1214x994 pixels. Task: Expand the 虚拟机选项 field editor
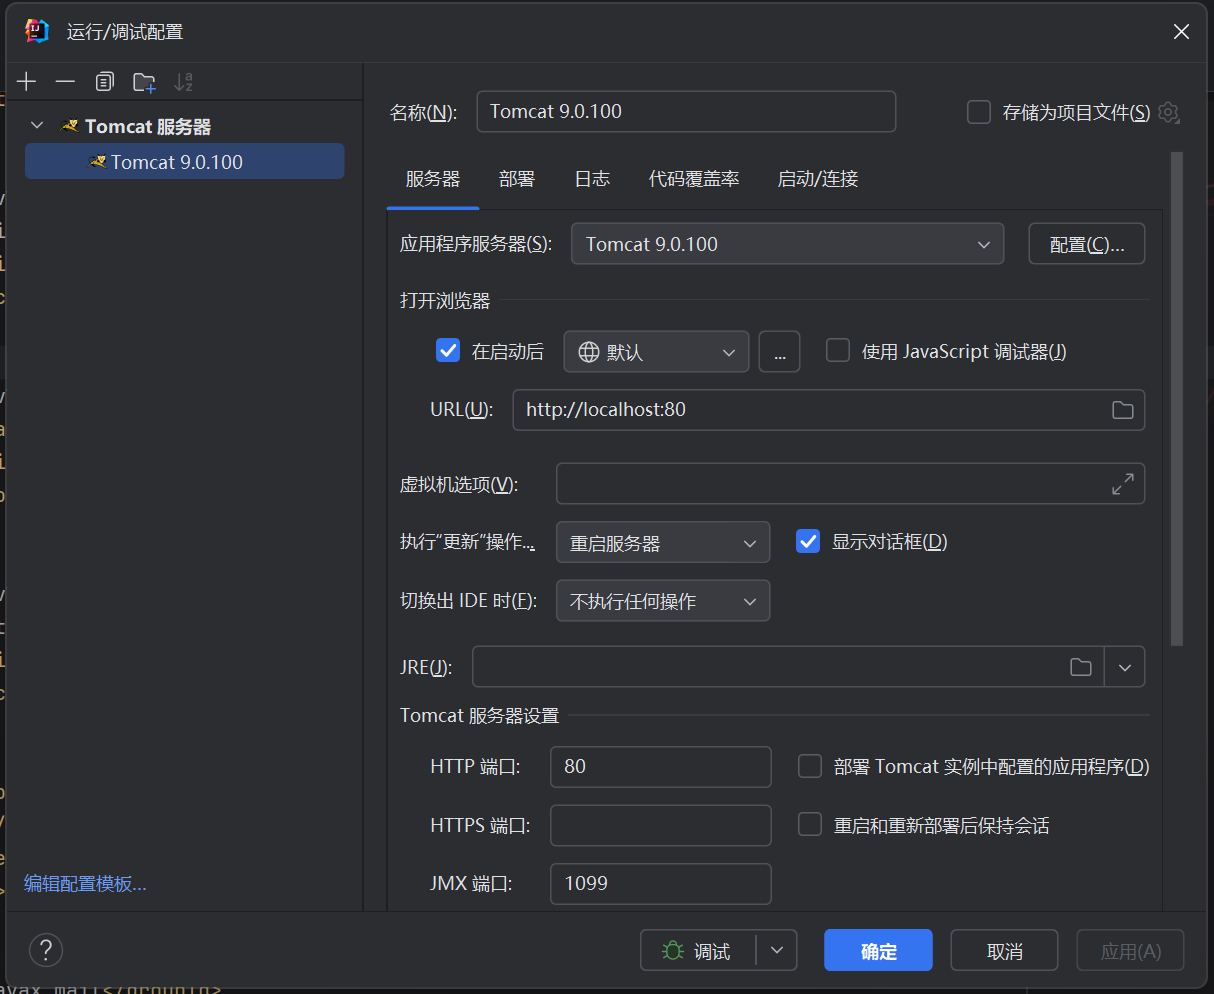(1123, 484)
